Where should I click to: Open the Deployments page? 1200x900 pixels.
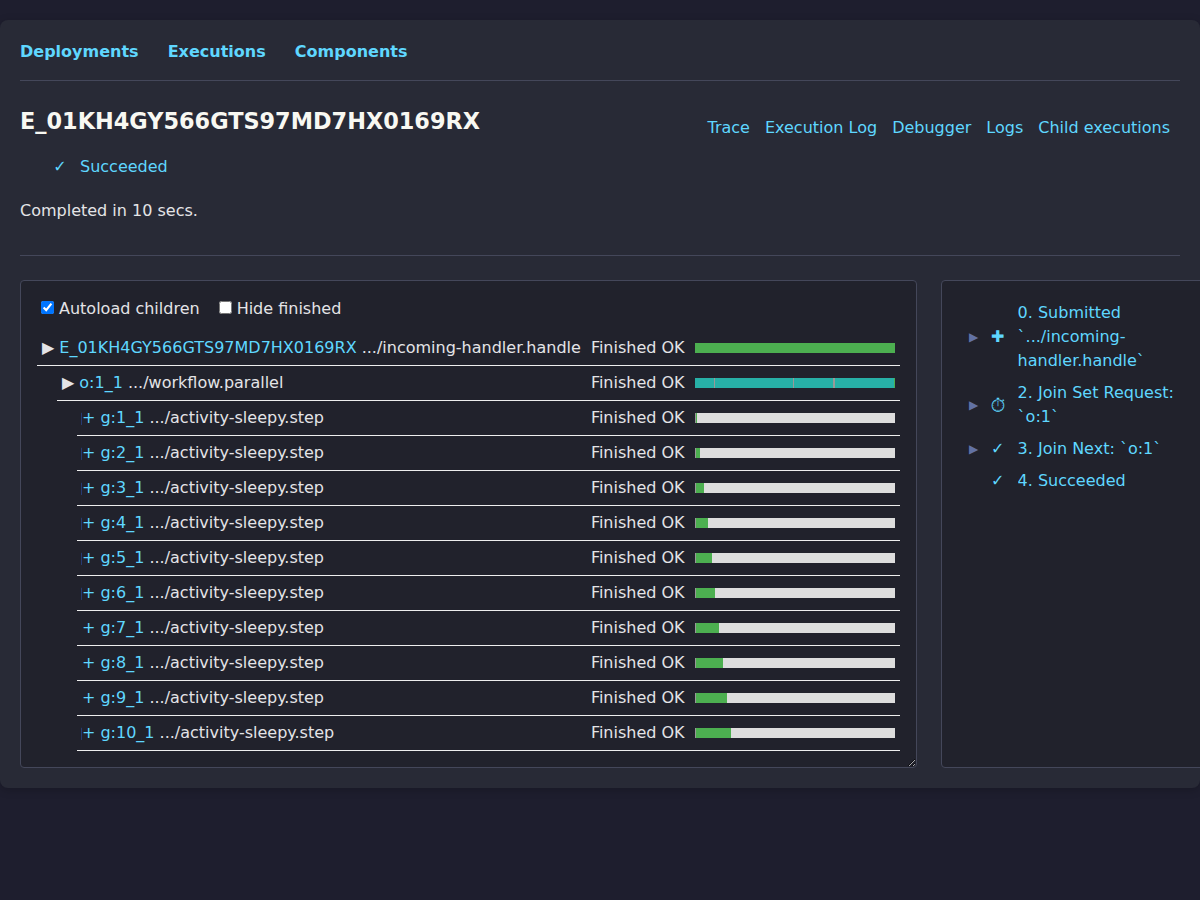[79, 51]
